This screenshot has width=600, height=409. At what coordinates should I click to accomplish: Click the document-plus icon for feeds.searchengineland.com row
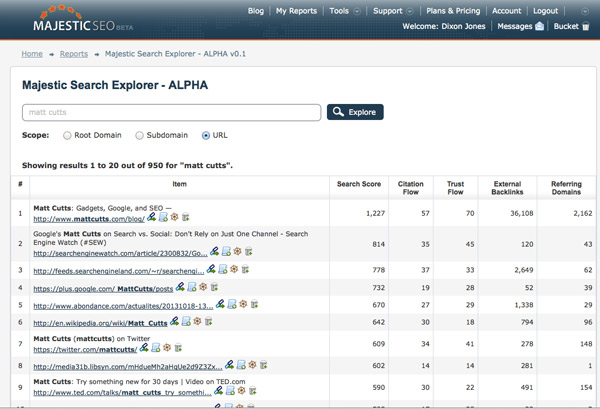point(223,269)
